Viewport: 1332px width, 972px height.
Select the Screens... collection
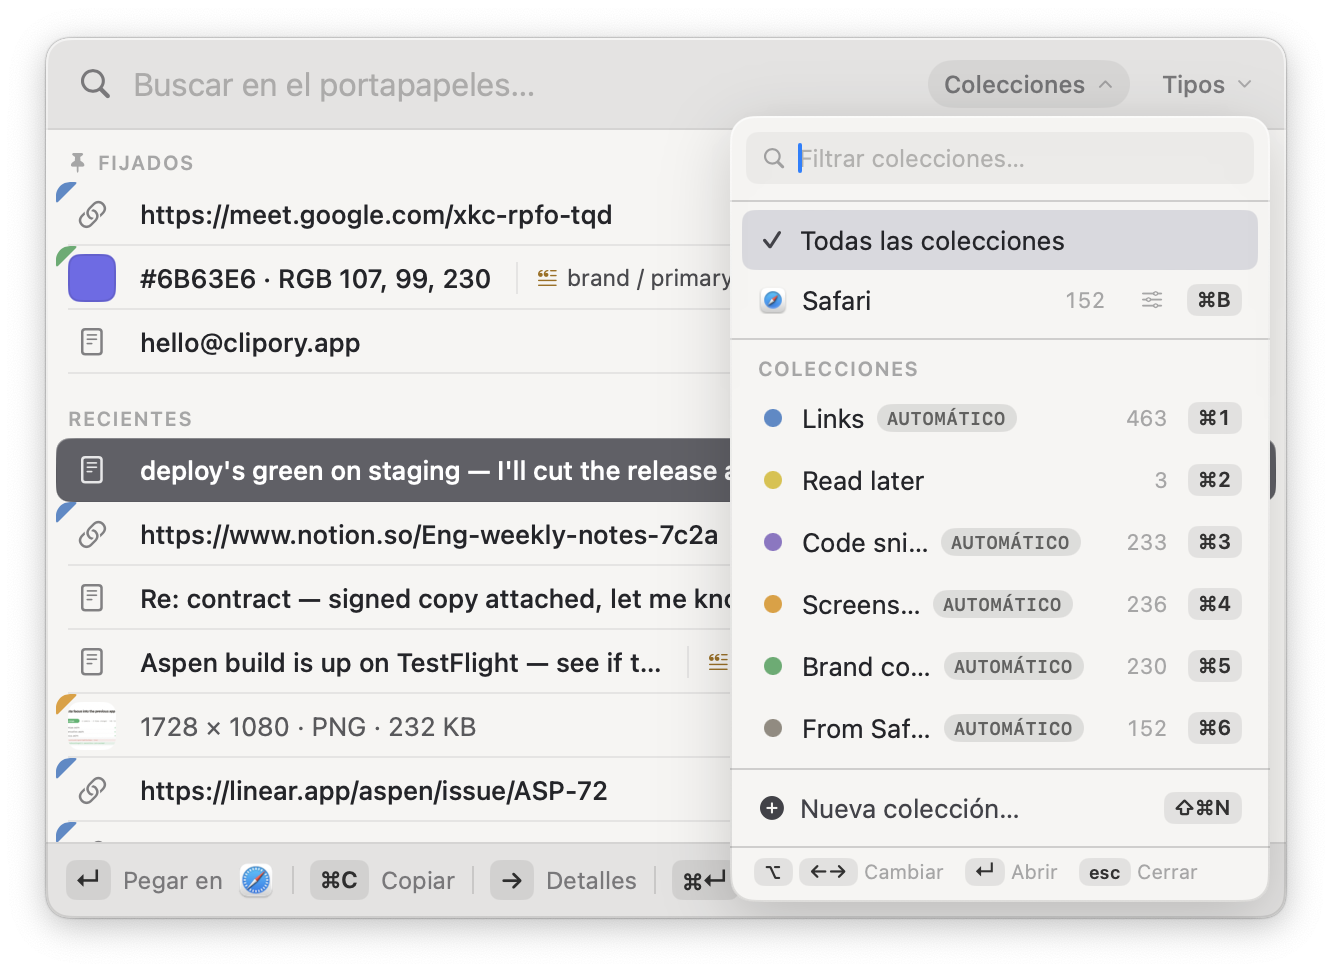tap(1000, 604)
